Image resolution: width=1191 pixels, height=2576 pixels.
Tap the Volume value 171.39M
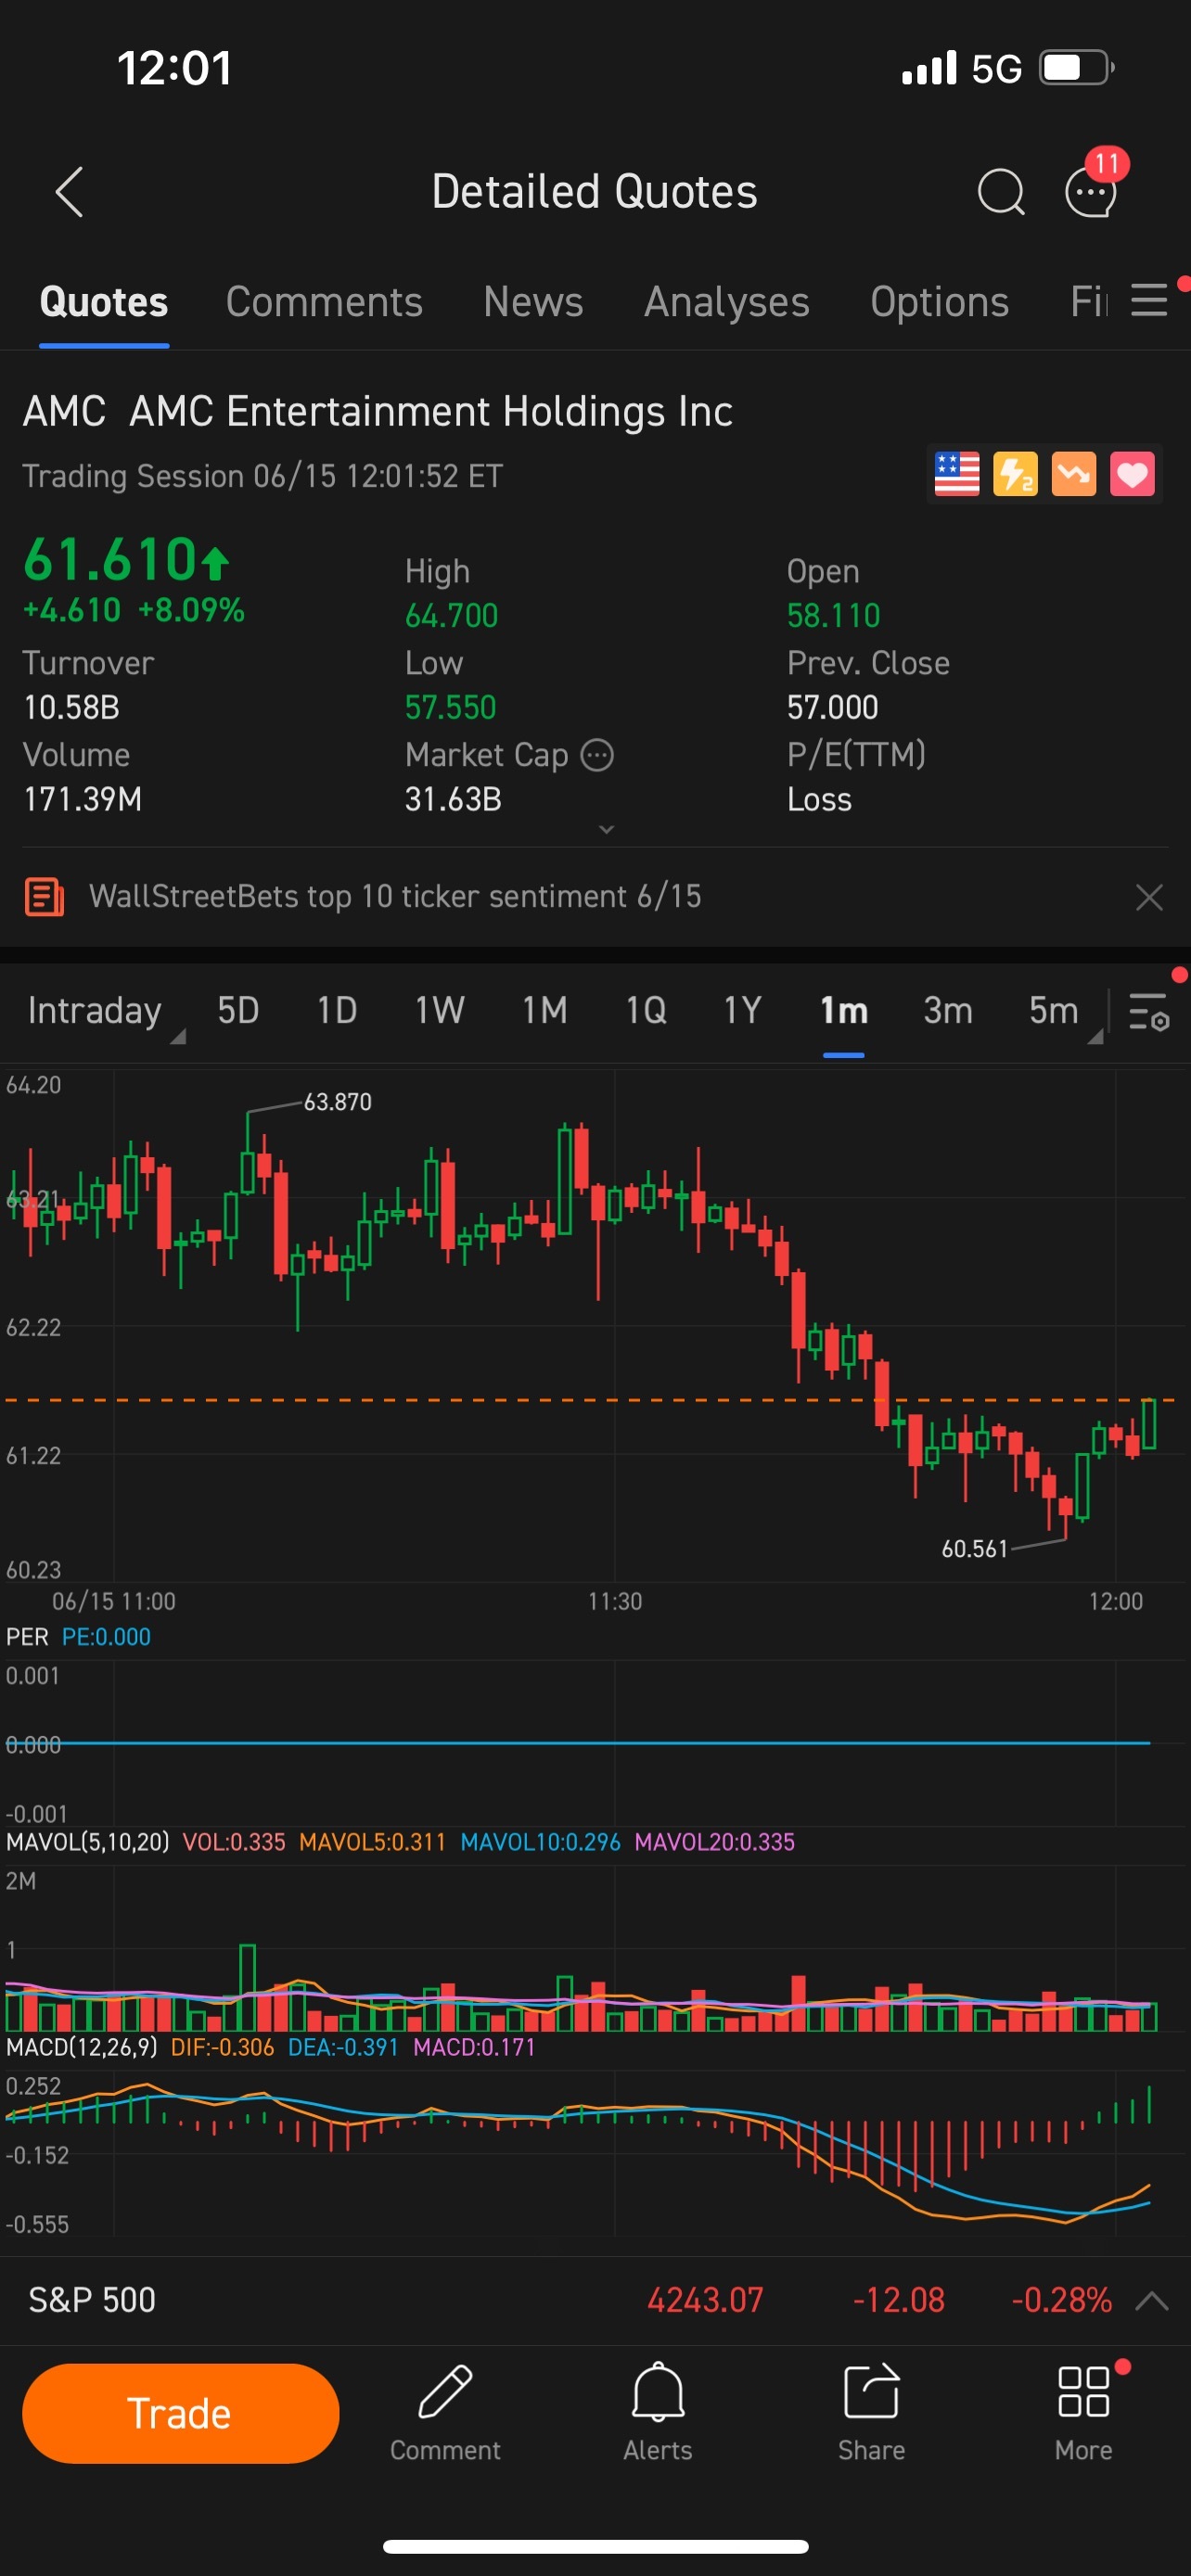point(82,799)
